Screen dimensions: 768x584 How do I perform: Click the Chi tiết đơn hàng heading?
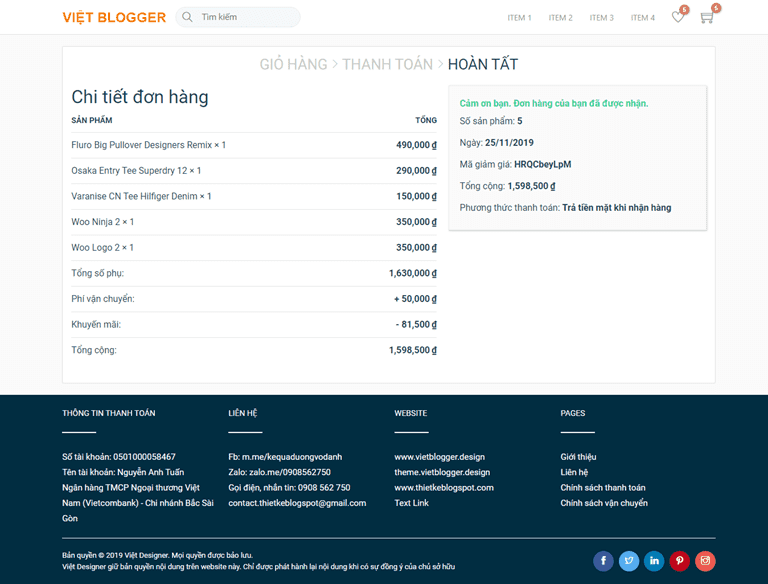point(140,97)
